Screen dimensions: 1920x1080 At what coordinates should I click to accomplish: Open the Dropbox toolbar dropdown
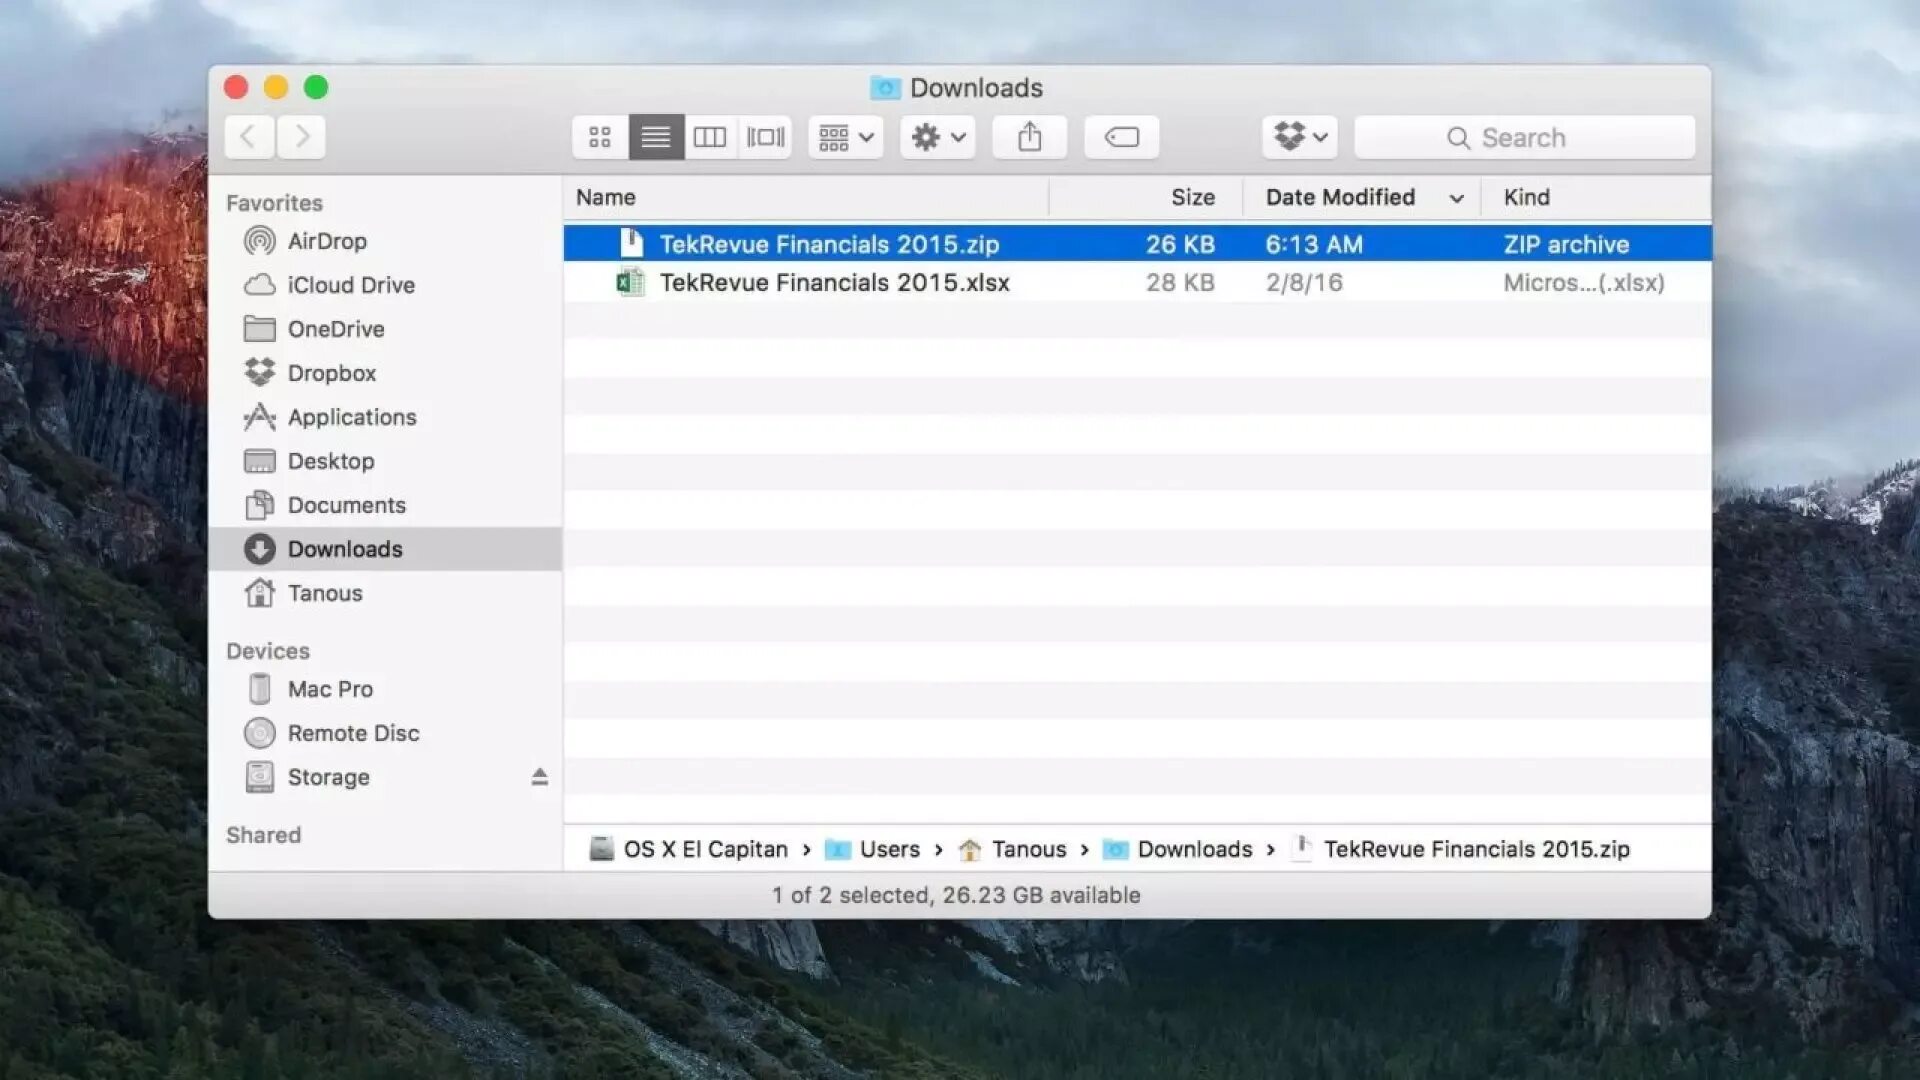pos(1300,137)
